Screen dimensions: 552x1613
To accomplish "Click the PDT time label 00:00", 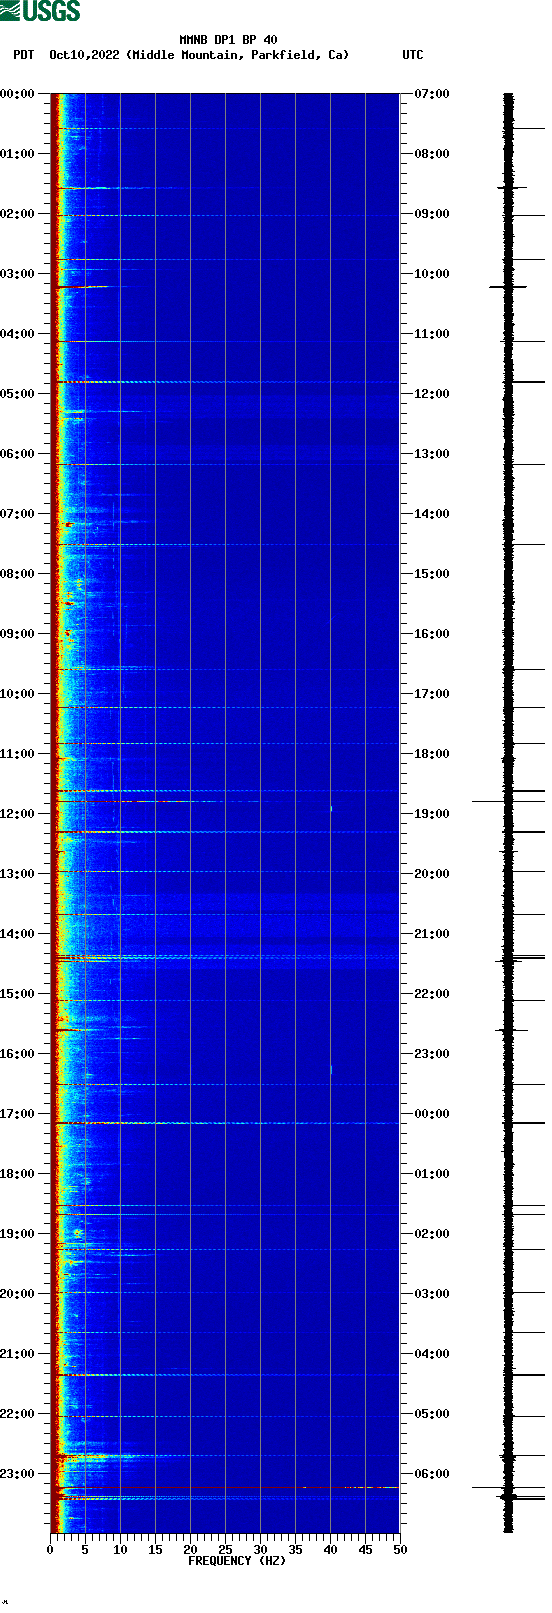I will pyautogui.click(x=18, y=94).
